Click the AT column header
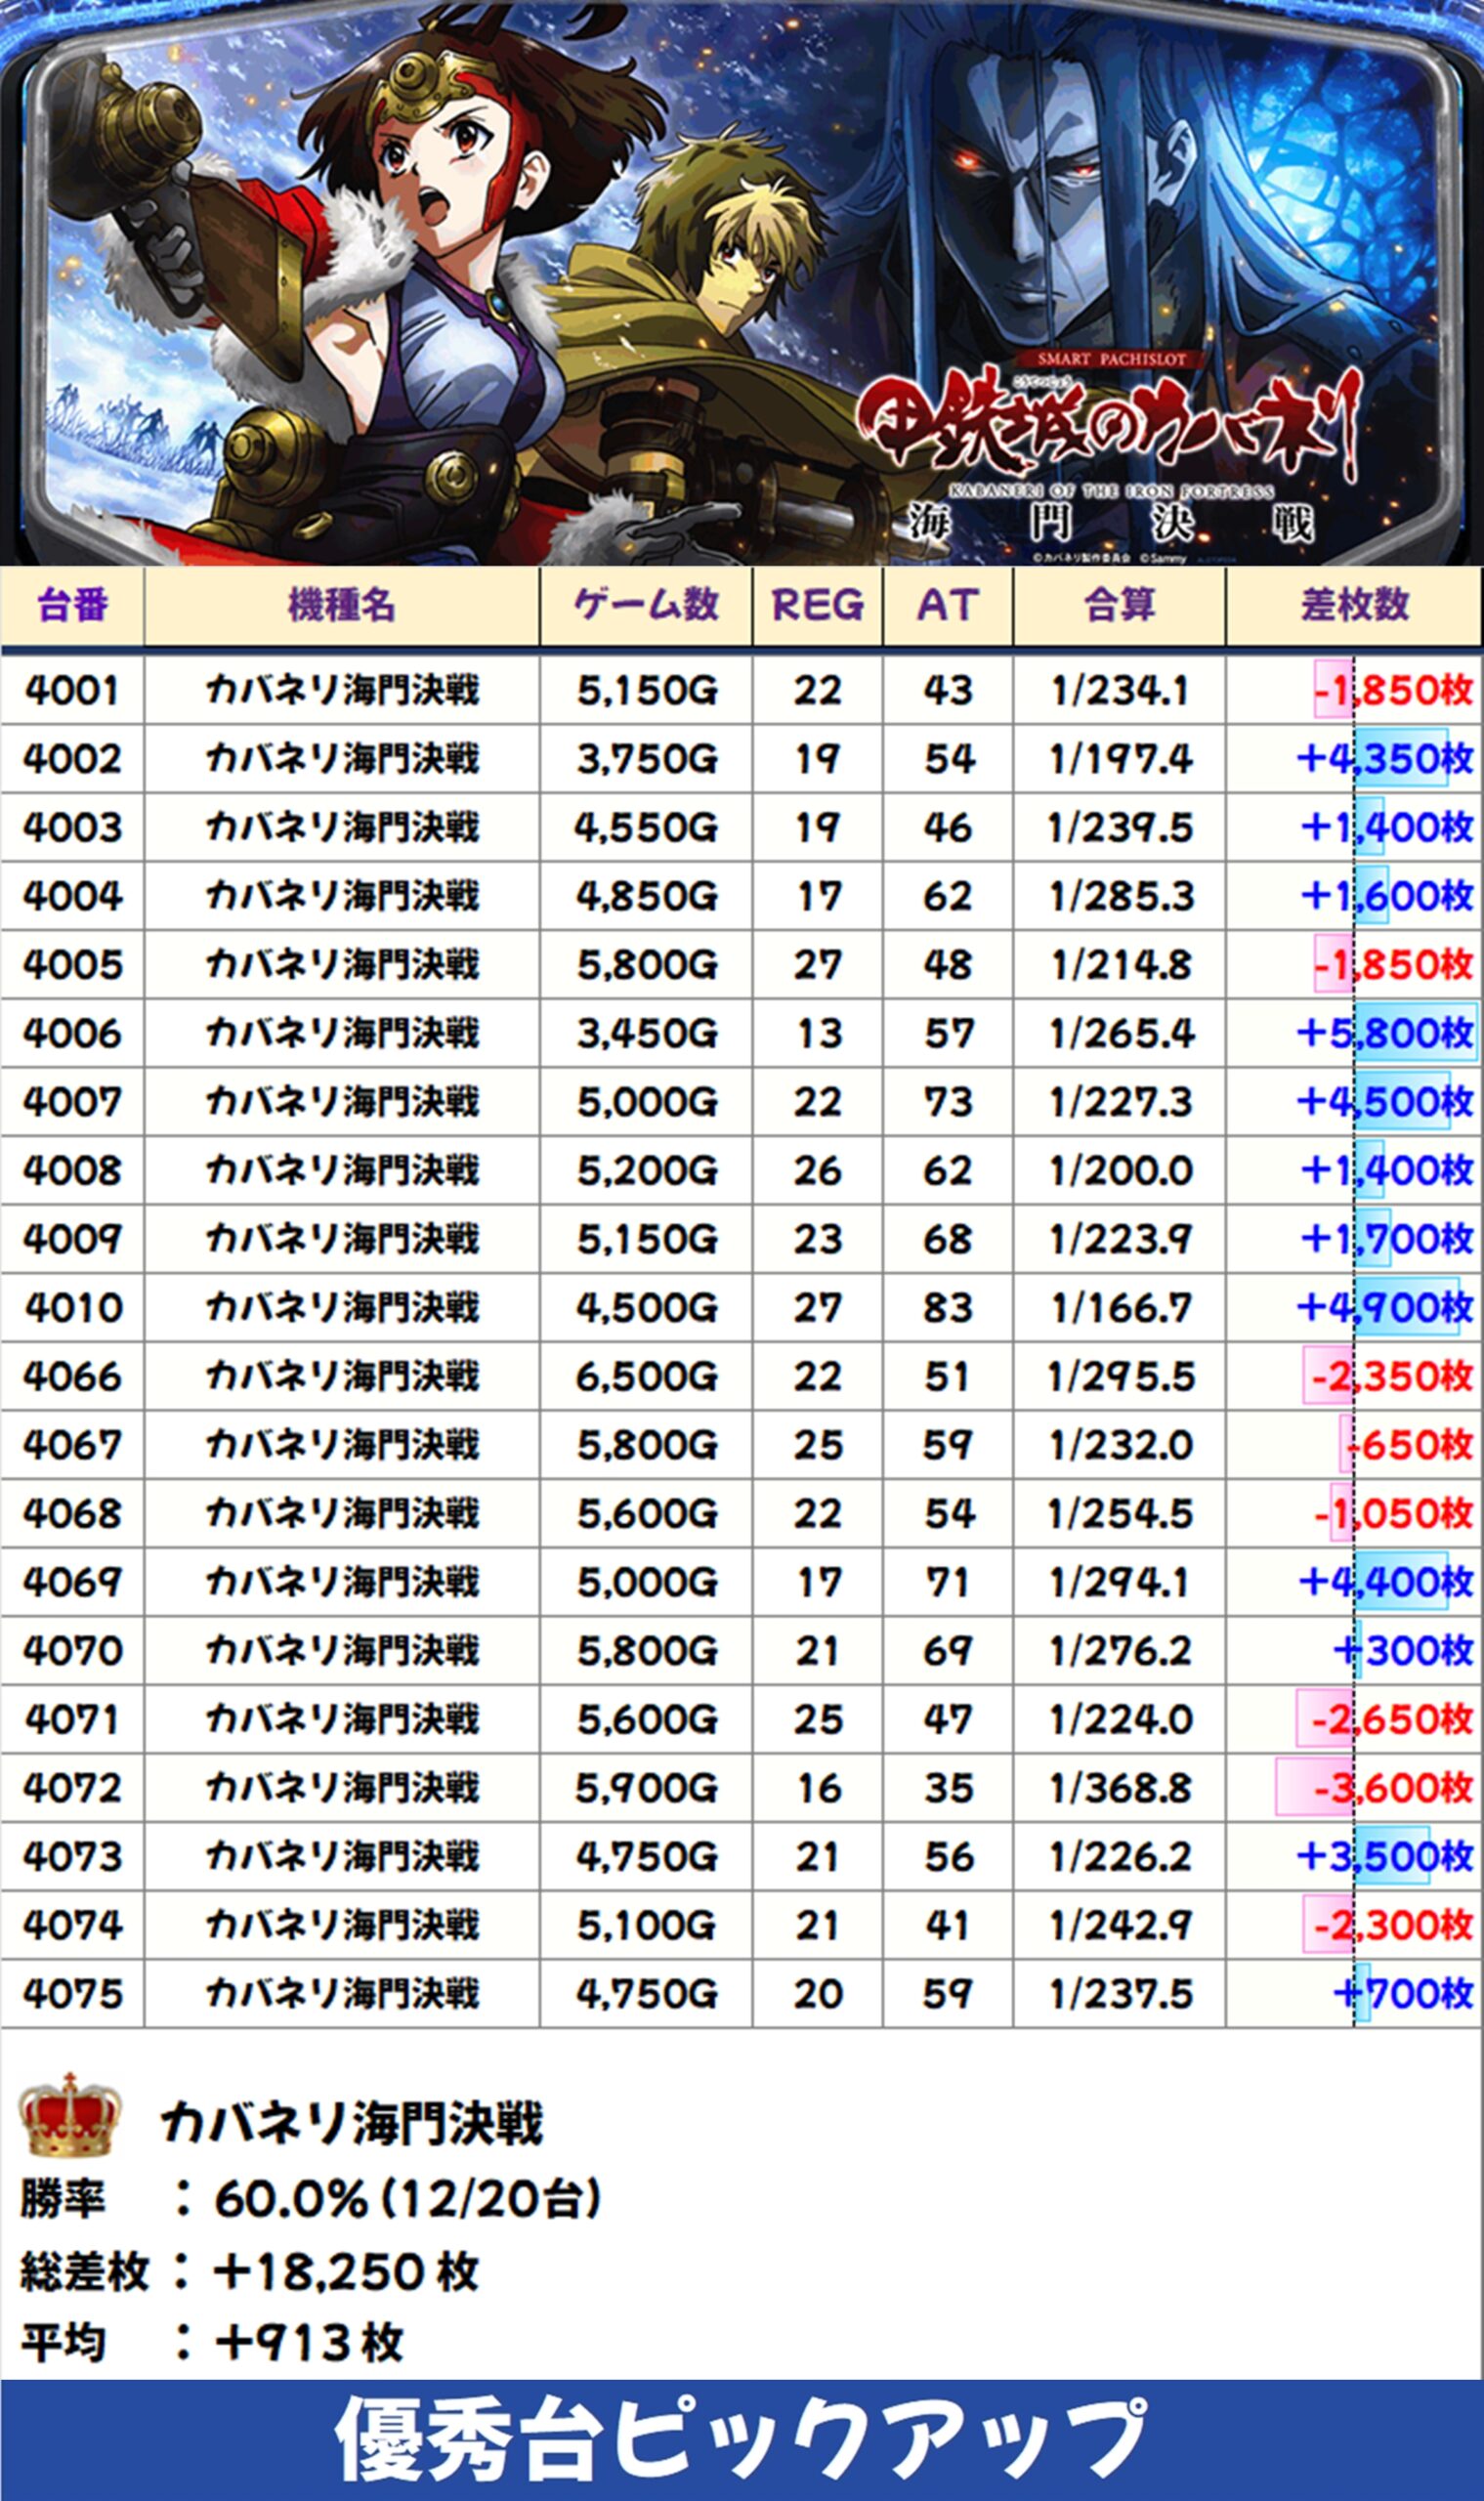The width and height of the screenshot is (1484, 2501). [947, 606]
